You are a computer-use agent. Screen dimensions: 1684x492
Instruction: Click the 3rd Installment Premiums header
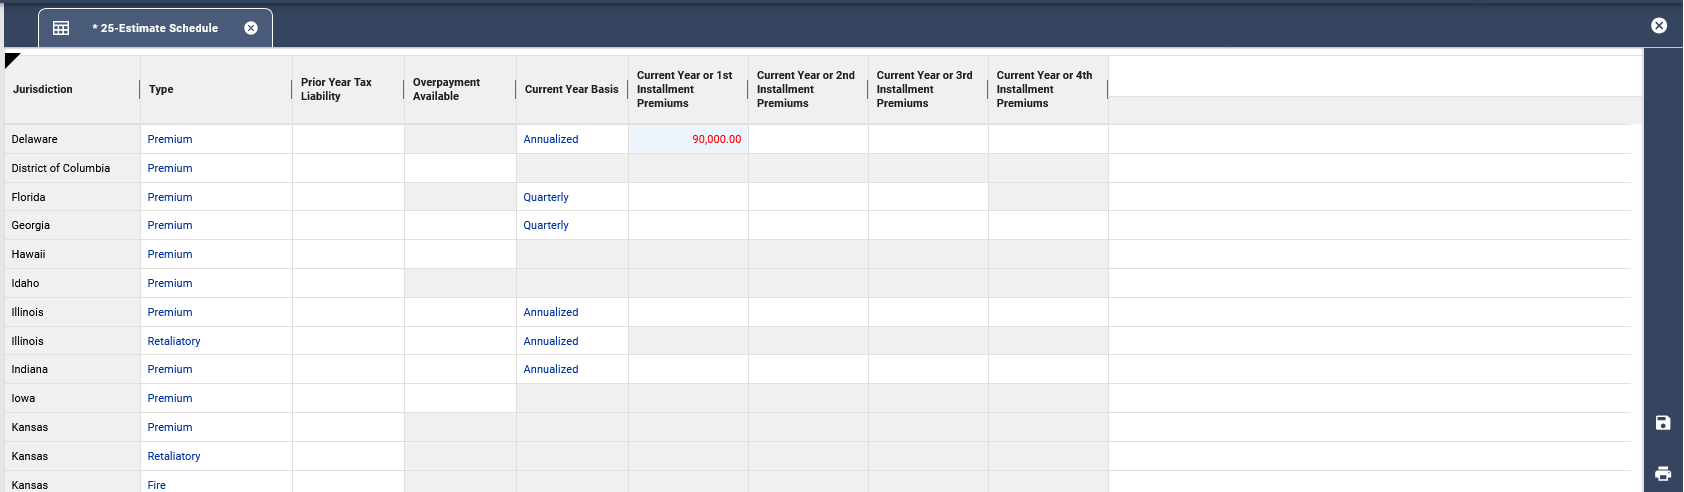coord(928,89)
